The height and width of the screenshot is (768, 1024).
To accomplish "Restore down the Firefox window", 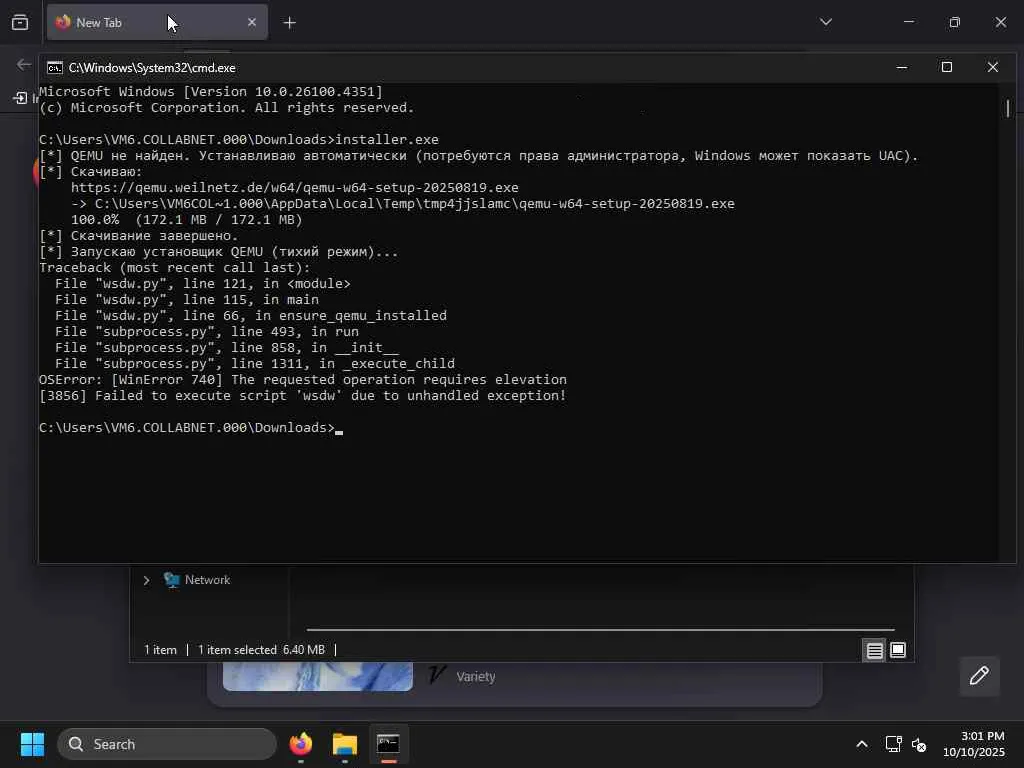I will coord(955,22).
